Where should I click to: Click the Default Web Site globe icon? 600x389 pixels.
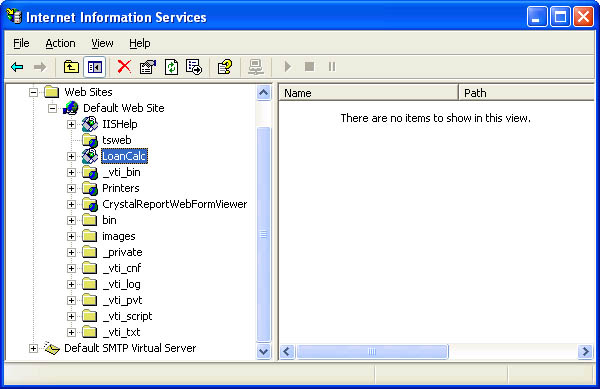71,108
